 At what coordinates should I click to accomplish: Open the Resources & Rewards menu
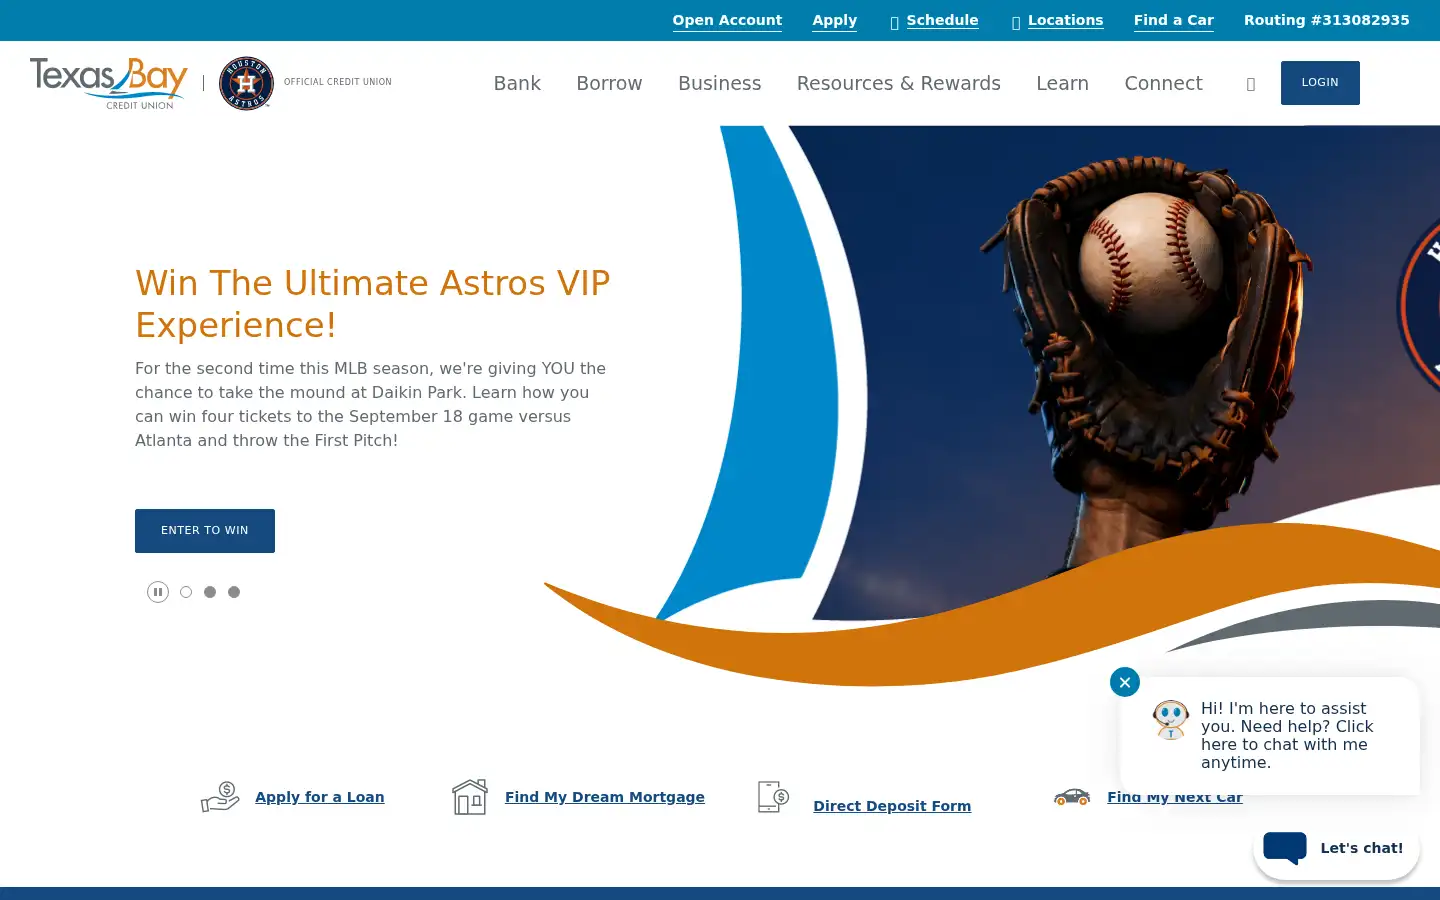pyautogui.click(x=898, y=83)
